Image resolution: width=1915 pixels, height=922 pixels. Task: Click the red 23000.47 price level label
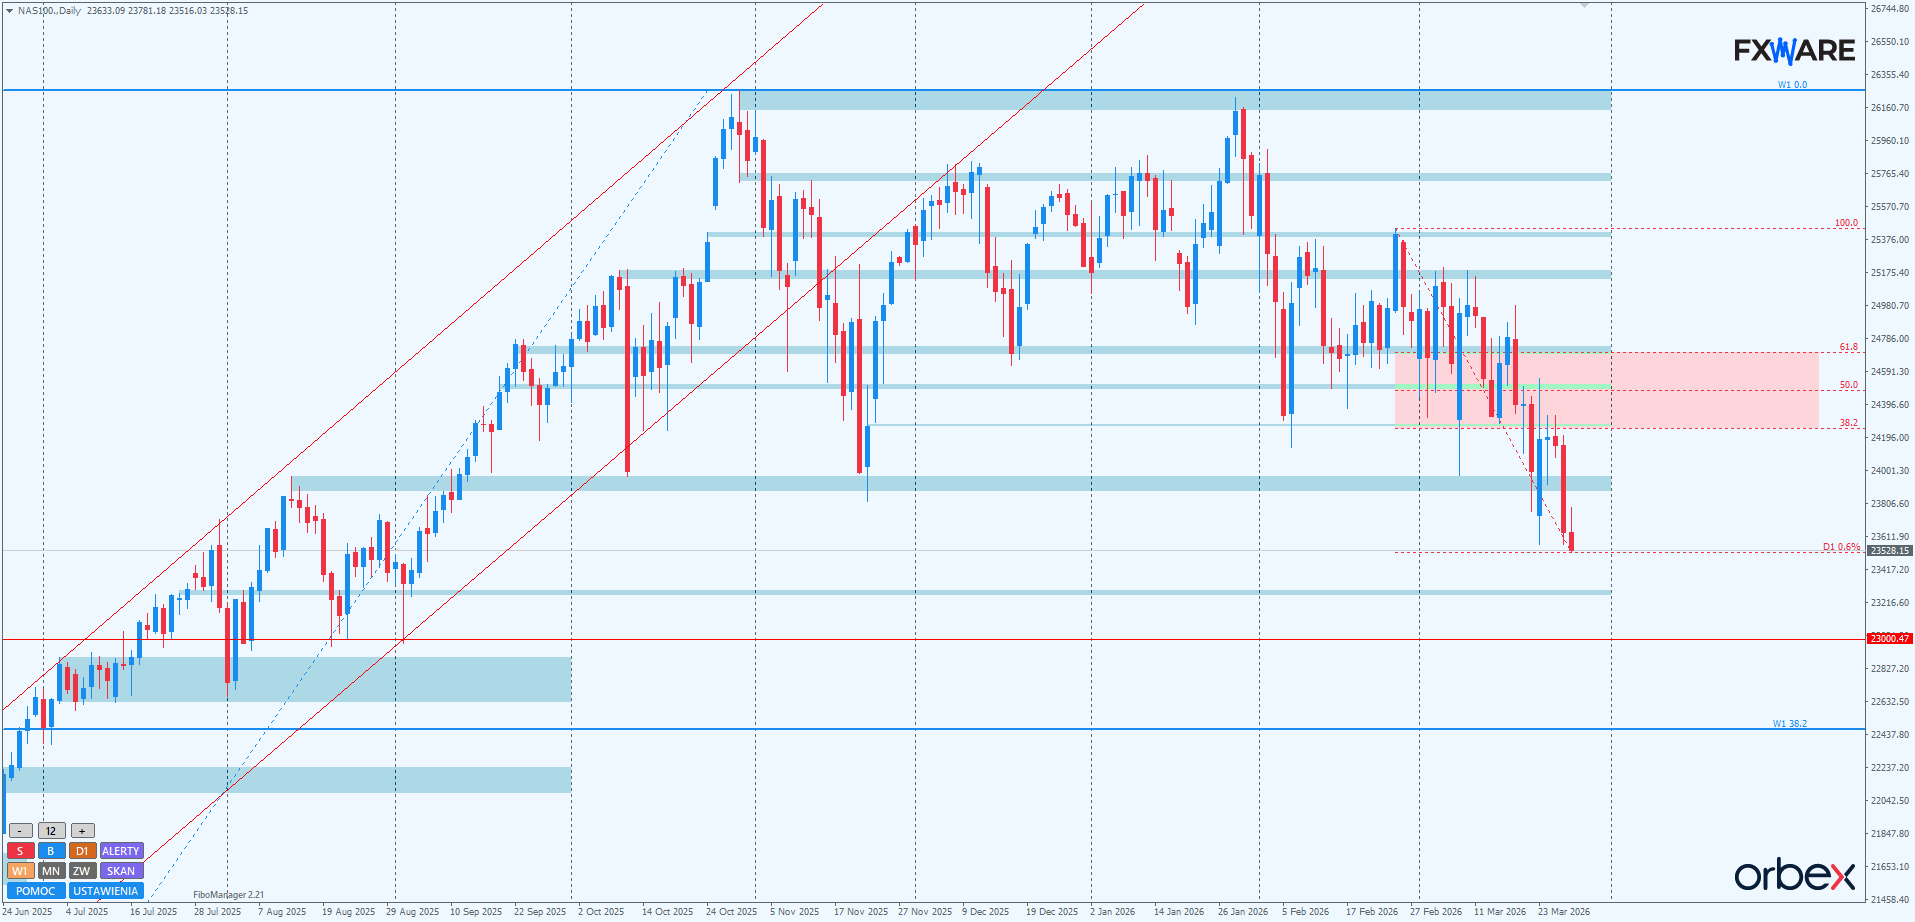1889,638
